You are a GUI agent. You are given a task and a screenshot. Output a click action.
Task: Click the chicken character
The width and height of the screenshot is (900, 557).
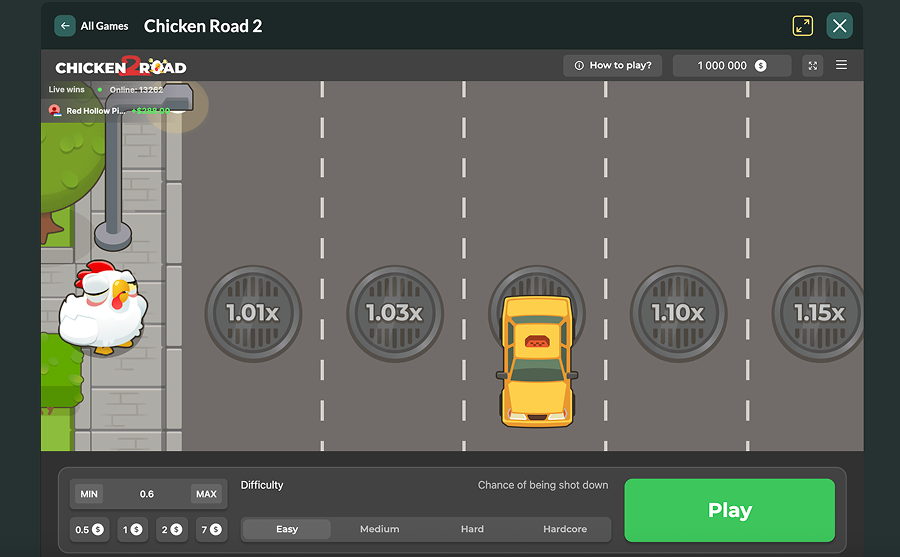103,307
